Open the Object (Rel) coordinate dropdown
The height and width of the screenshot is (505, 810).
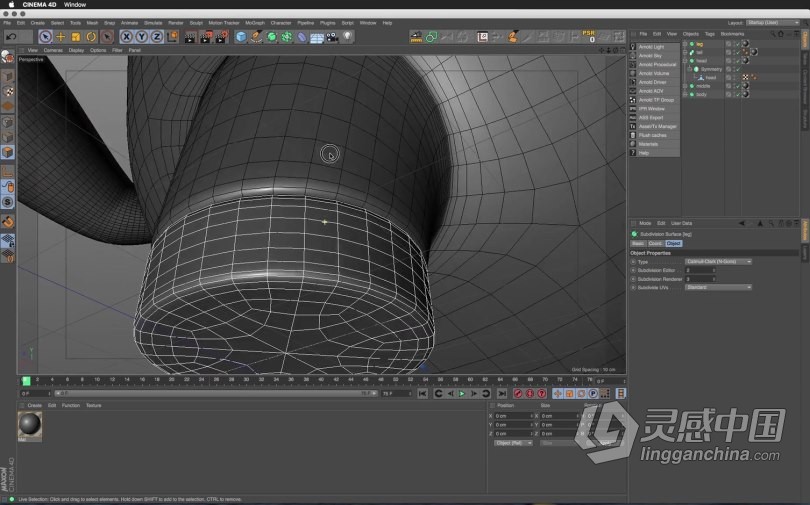(513, 443)
